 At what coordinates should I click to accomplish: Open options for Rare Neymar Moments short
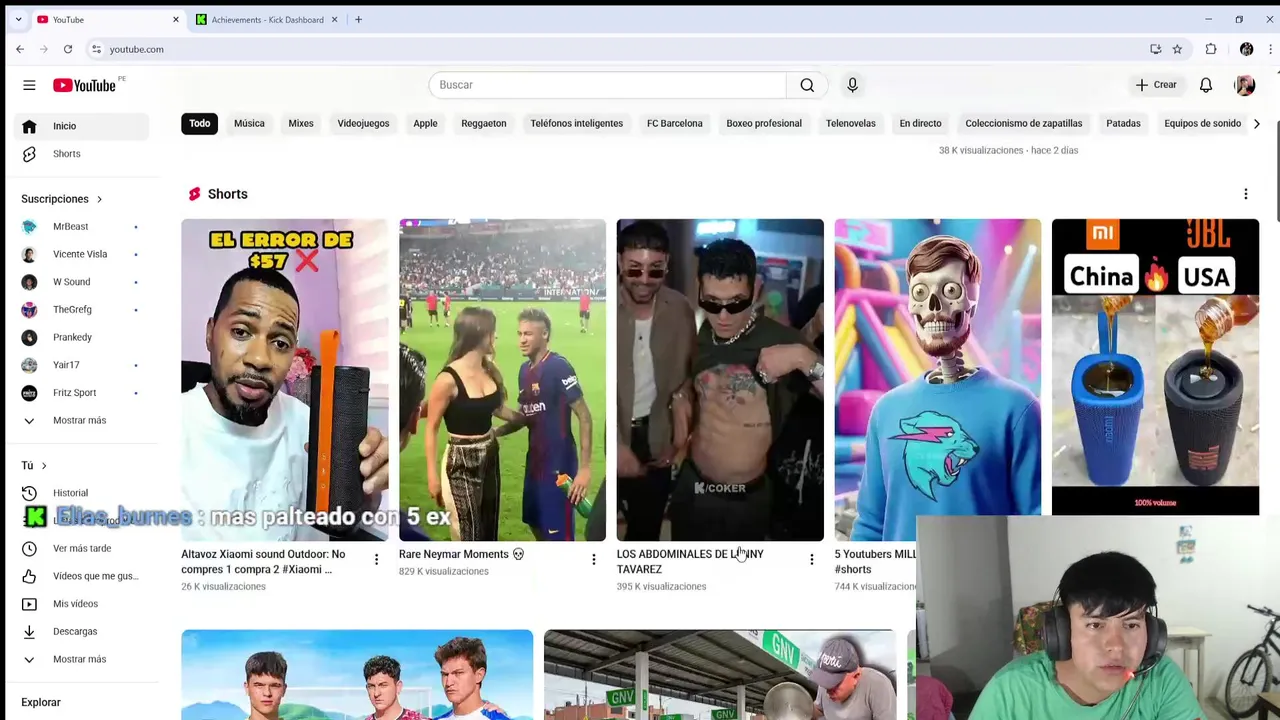tap(594, 560)
